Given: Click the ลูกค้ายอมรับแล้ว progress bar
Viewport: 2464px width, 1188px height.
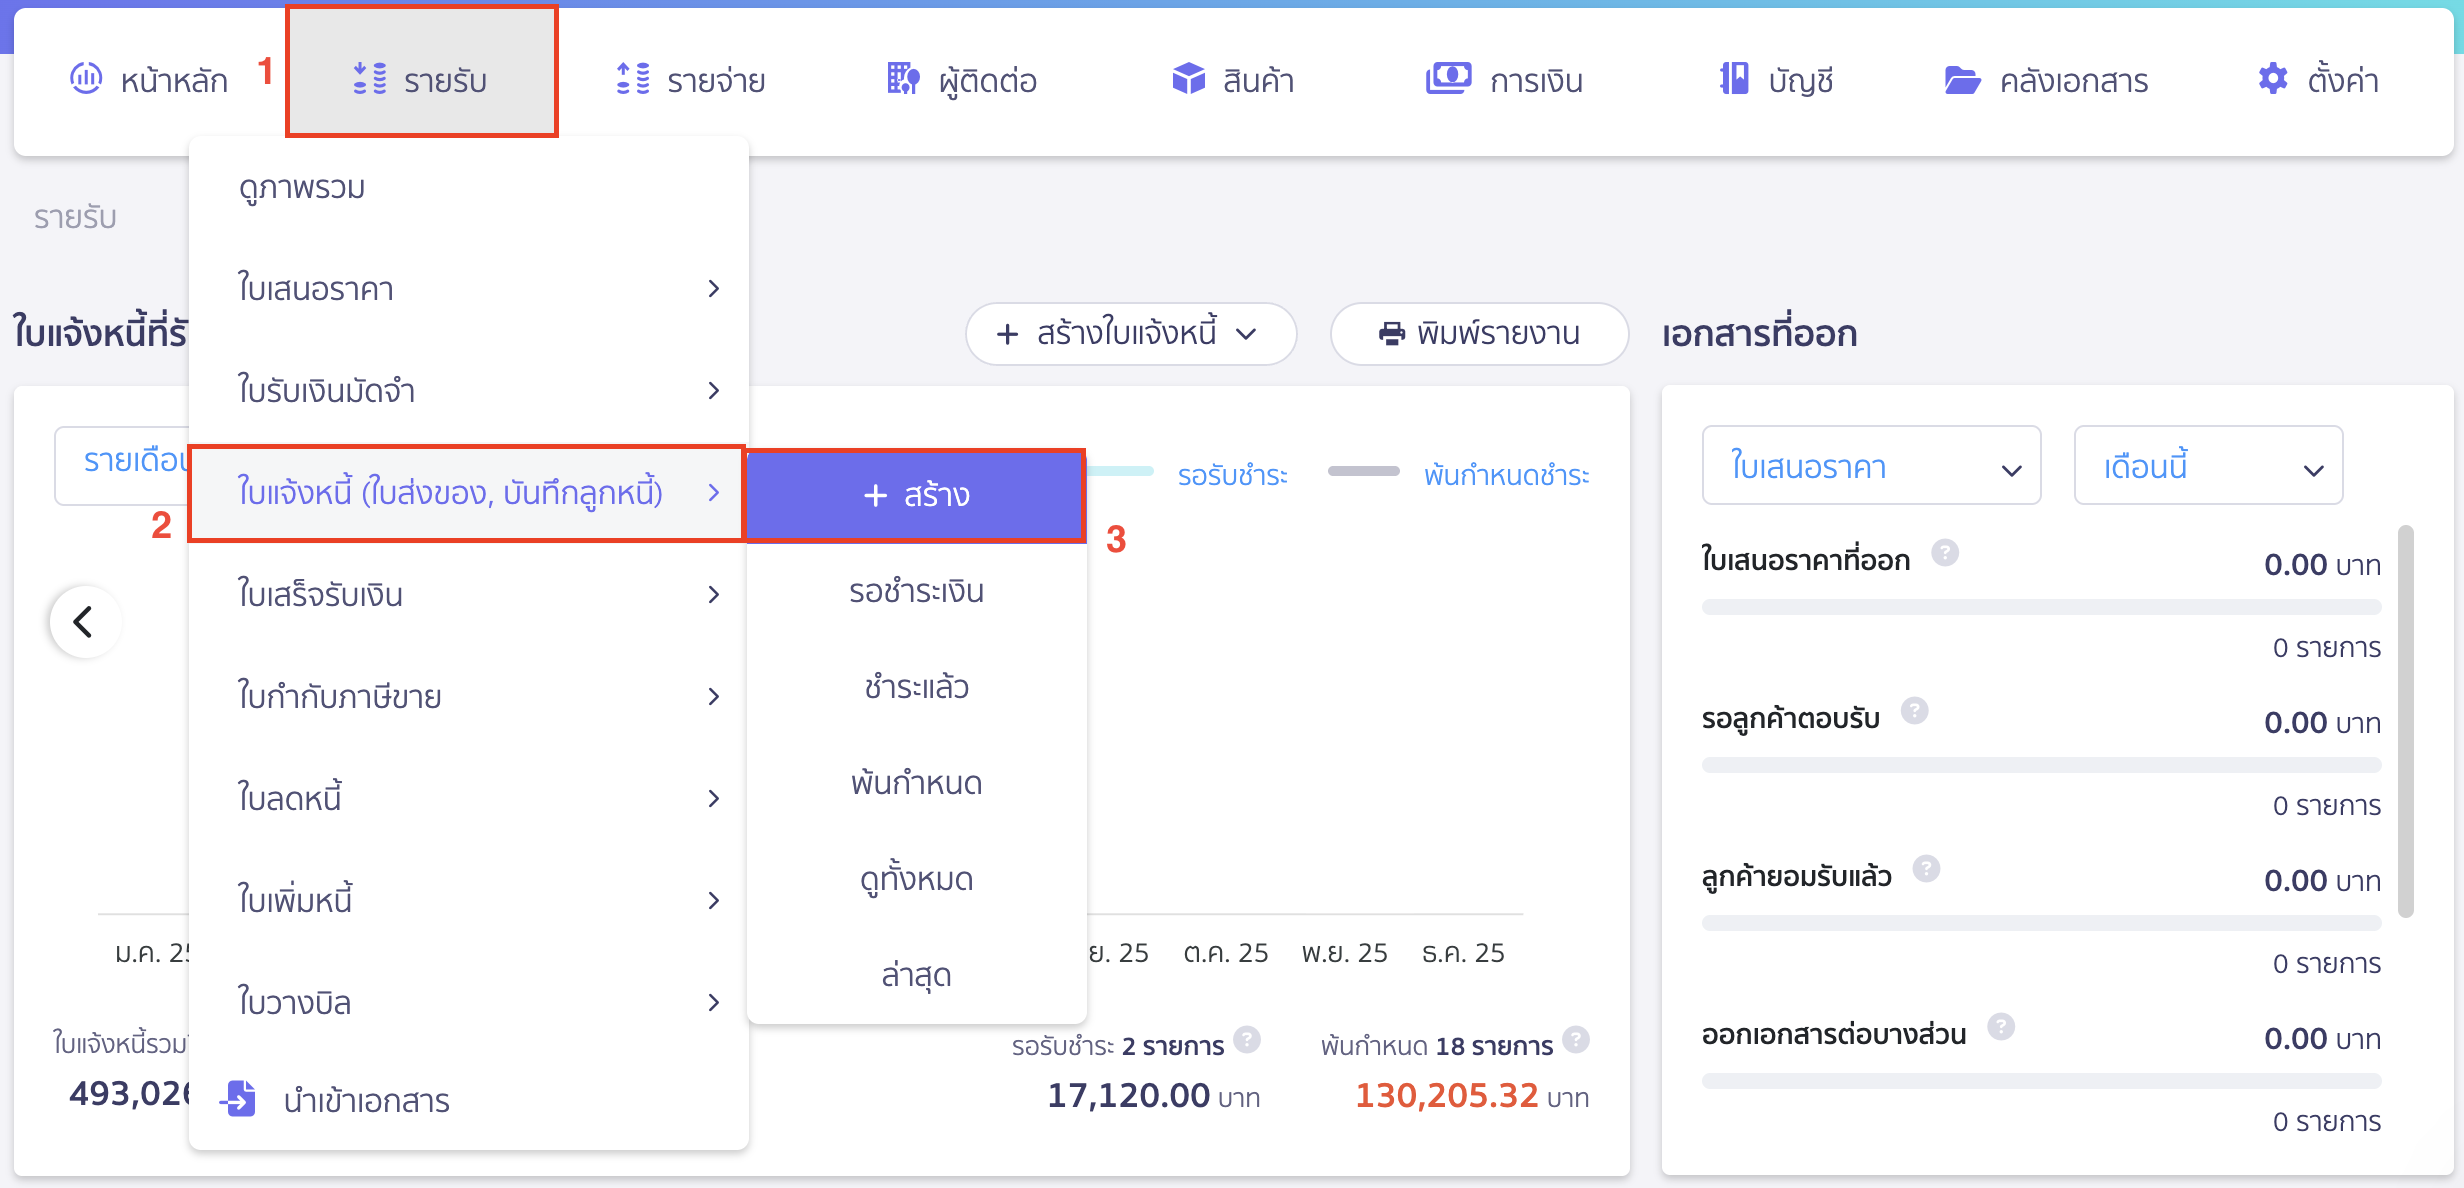Looking at the screenshot, I should point(2041,923).
